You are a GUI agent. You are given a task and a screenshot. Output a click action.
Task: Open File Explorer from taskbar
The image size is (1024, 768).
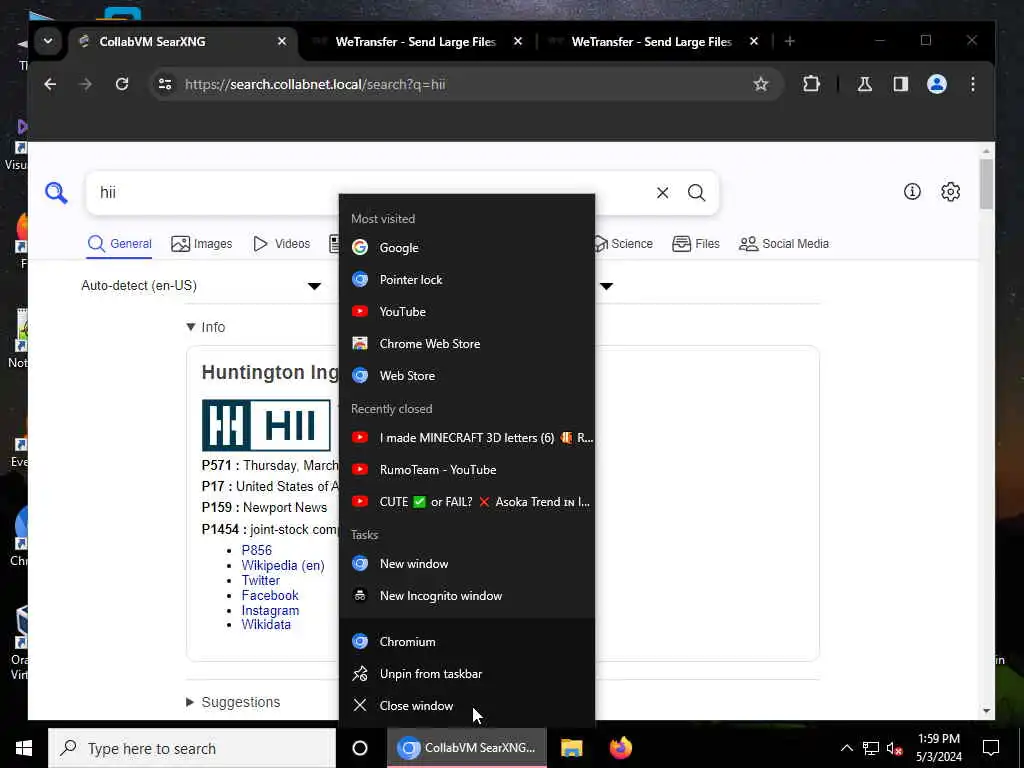coord(571,748)
